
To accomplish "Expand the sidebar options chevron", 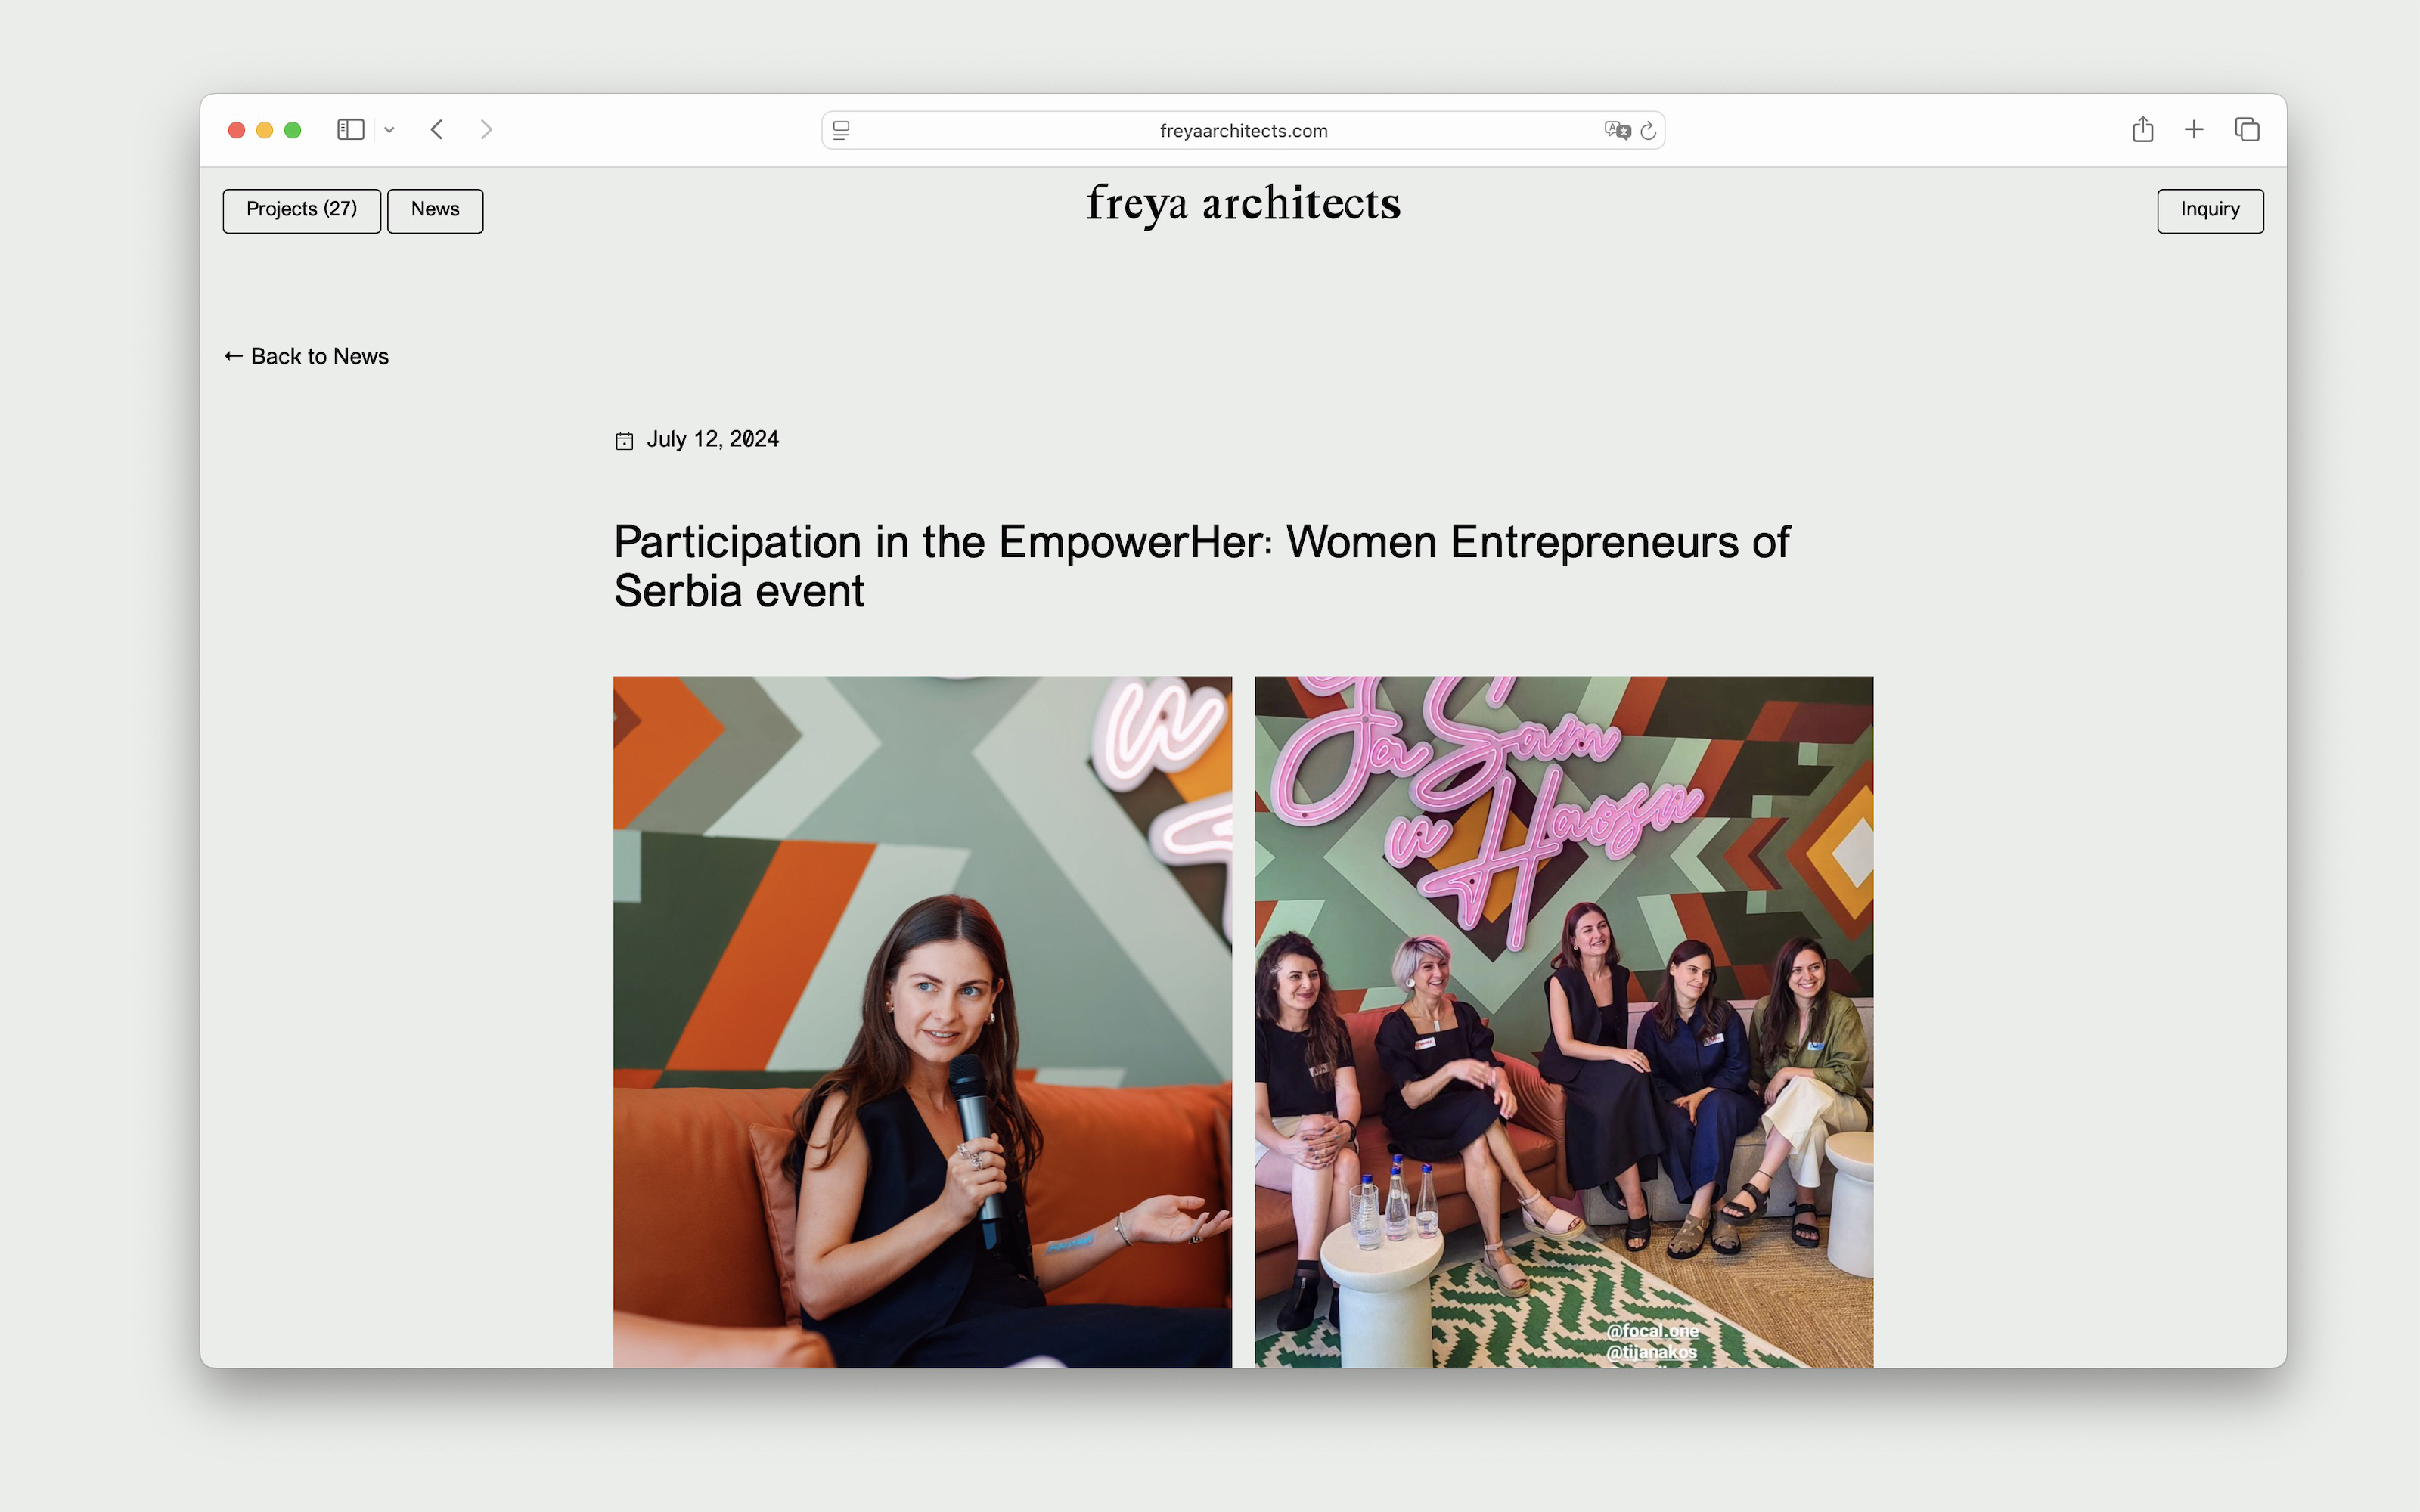I will [389, 130].
